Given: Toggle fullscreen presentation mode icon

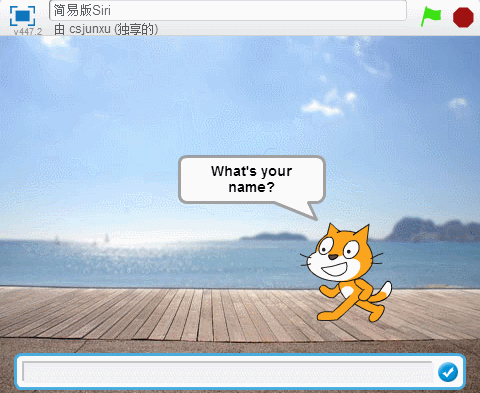Looking at the screenshot, I should [x=22, y=16].
